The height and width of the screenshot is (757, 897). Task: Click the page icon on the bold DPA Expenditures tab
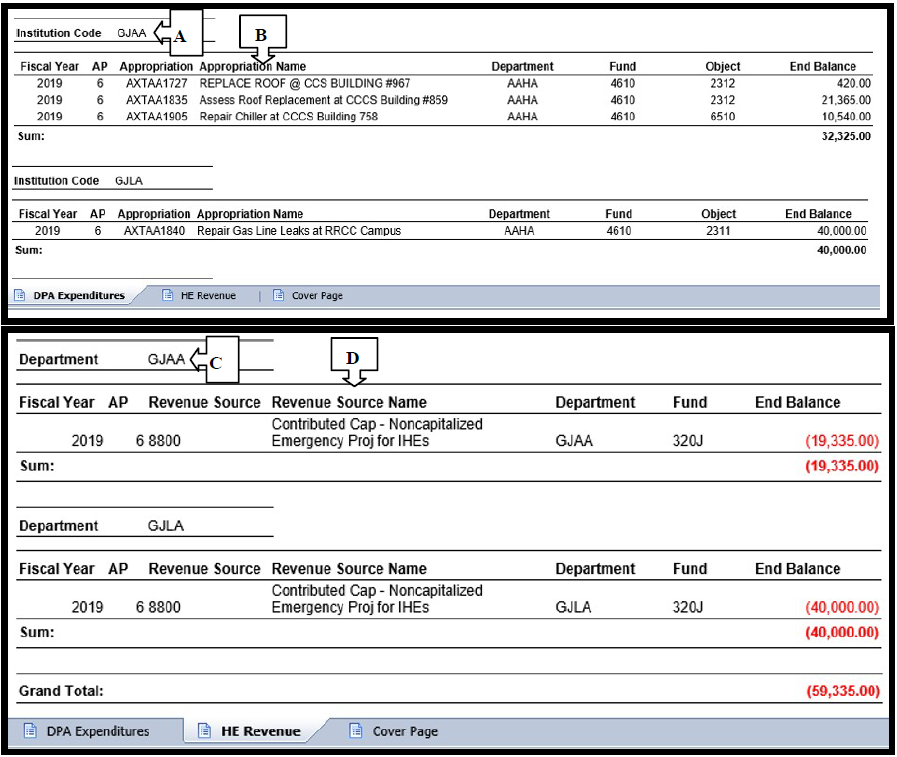coord(20,296)
